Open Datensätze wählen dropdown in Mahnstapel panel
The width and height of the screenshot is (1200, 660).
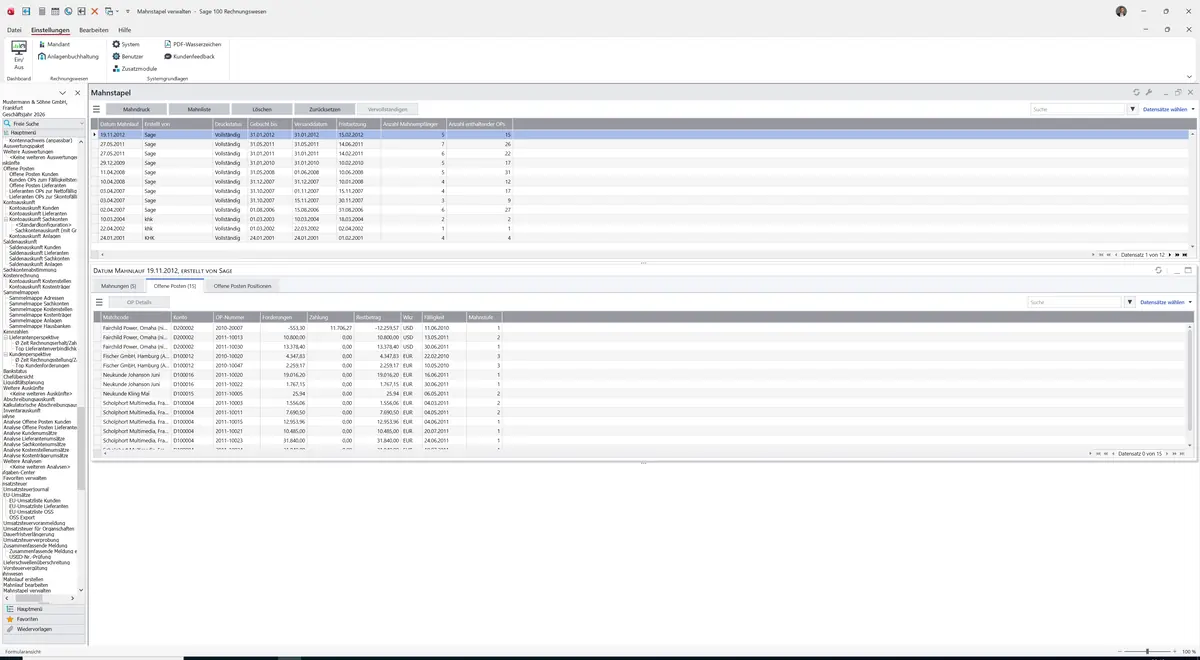click(x=1168, y=109)
